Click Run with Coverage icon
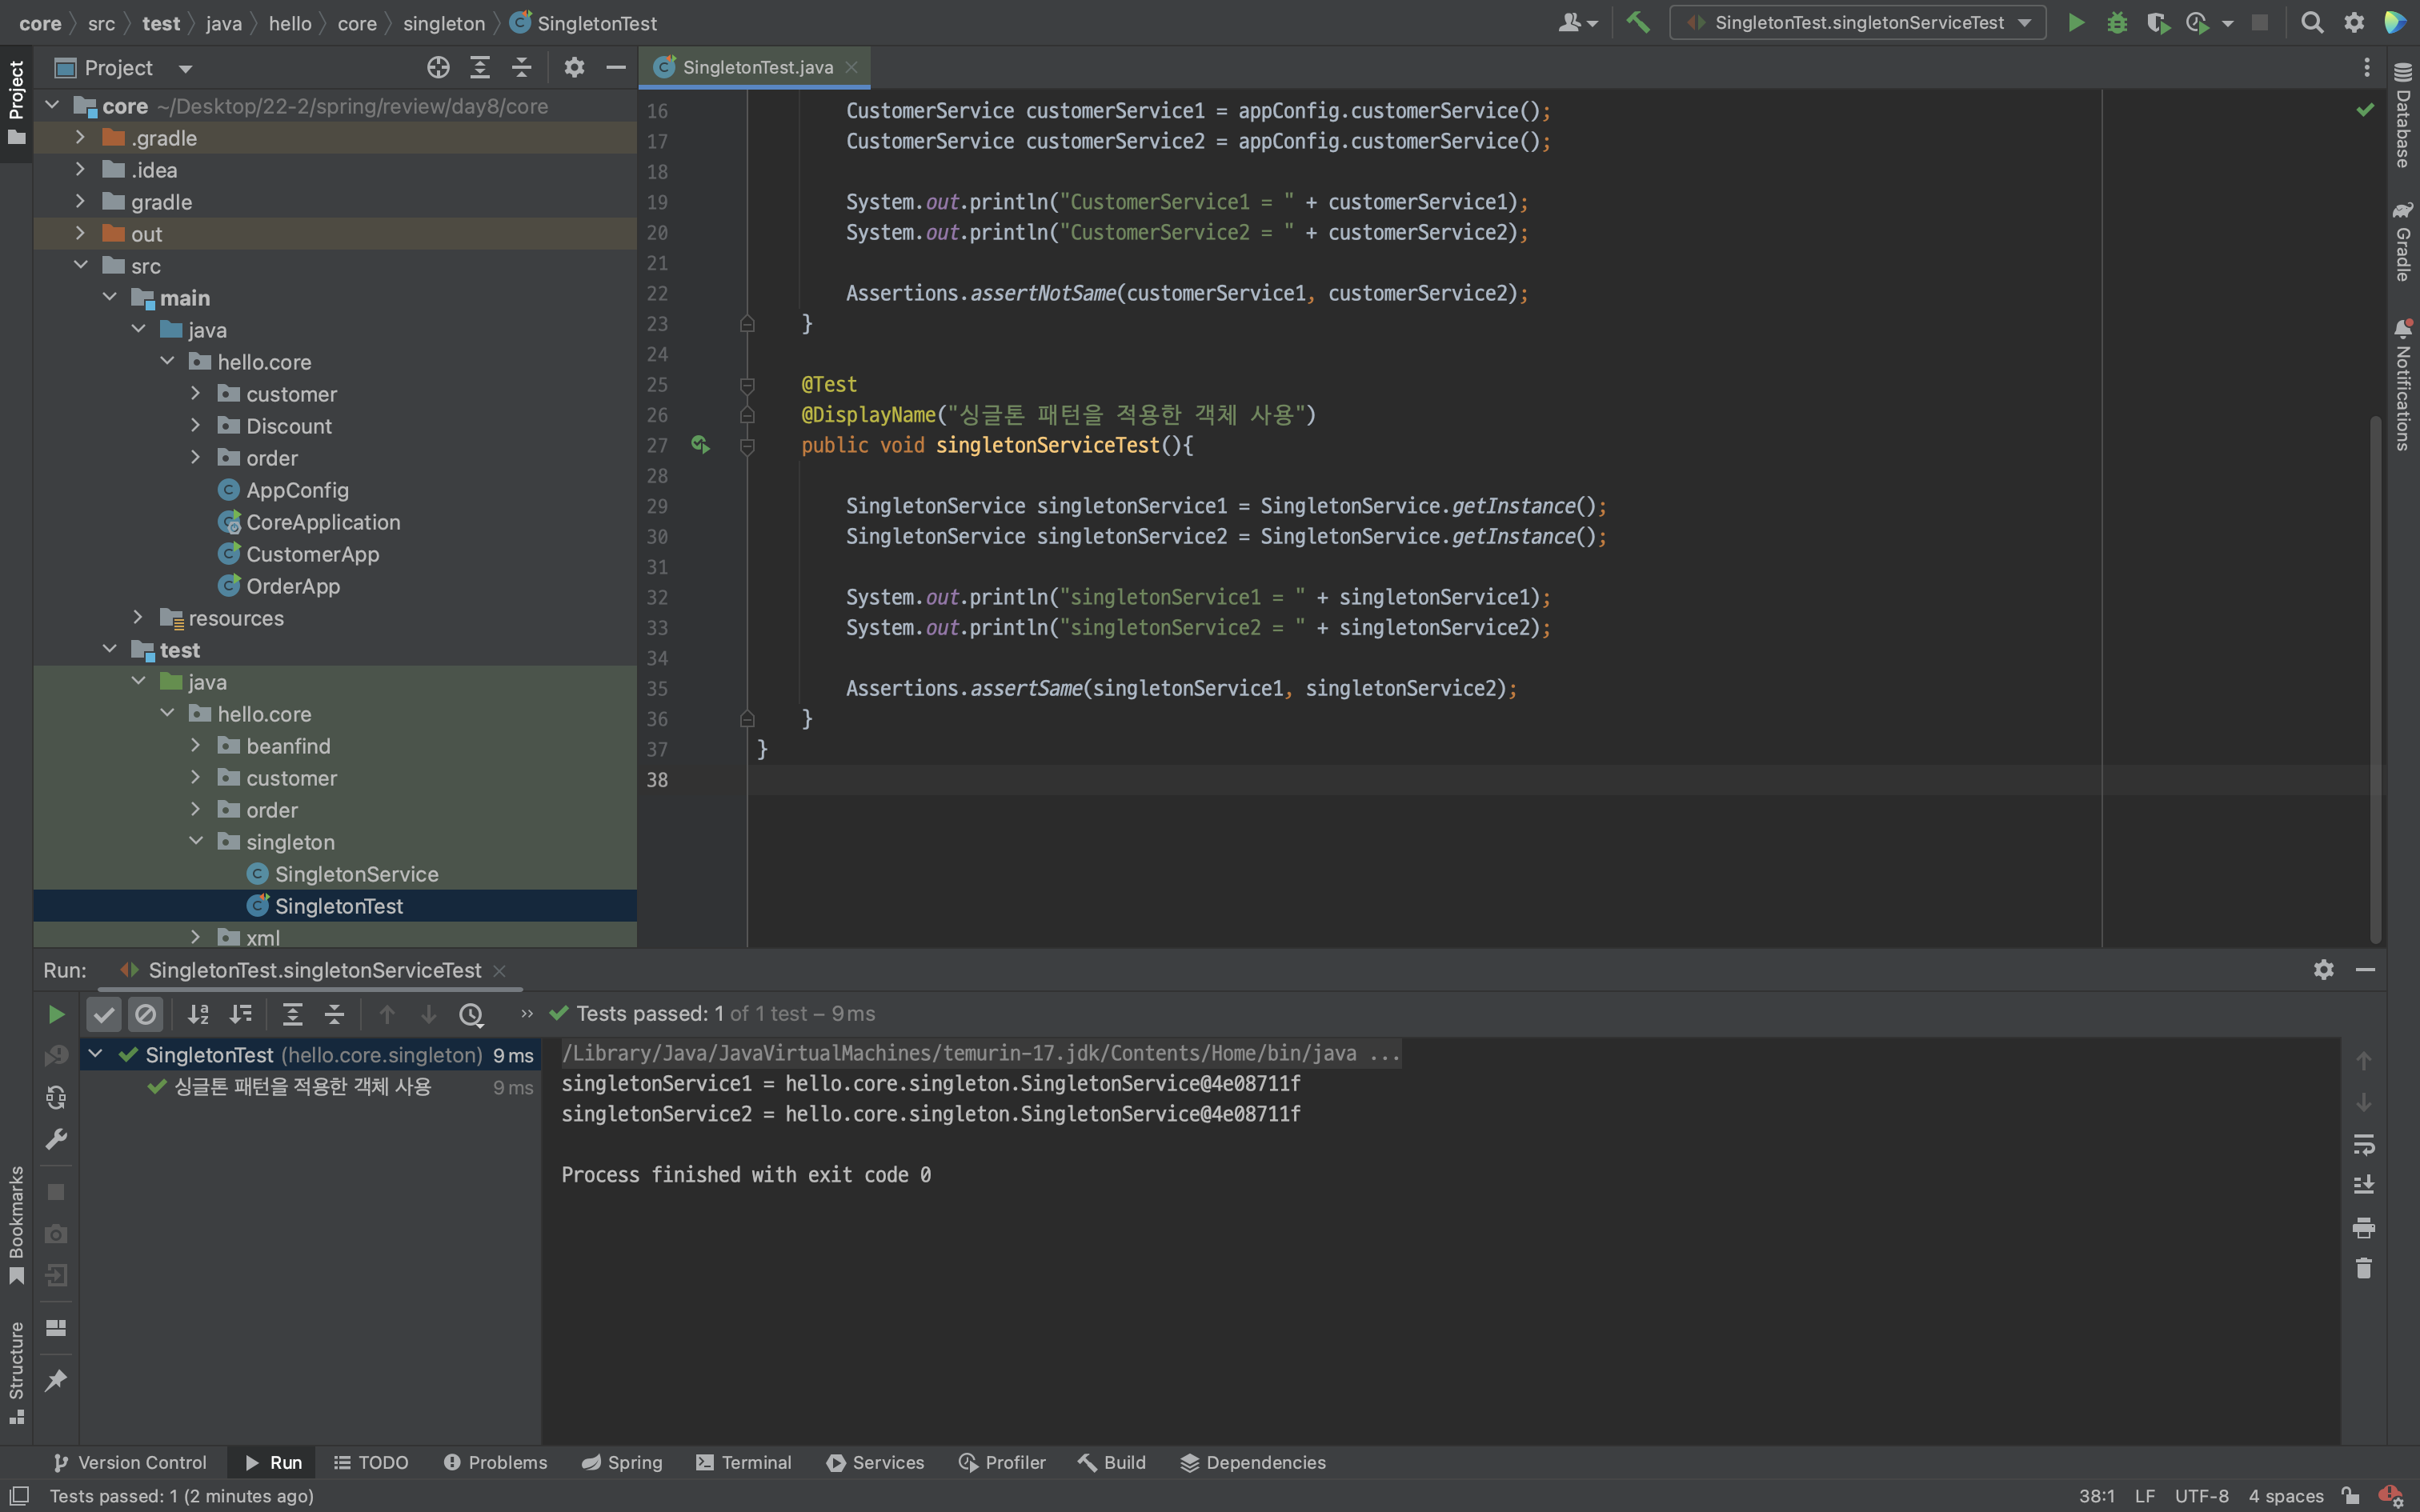The width and height of the screenshot is (2420, 1512). pyautogui.click(x=2157, y=22)
